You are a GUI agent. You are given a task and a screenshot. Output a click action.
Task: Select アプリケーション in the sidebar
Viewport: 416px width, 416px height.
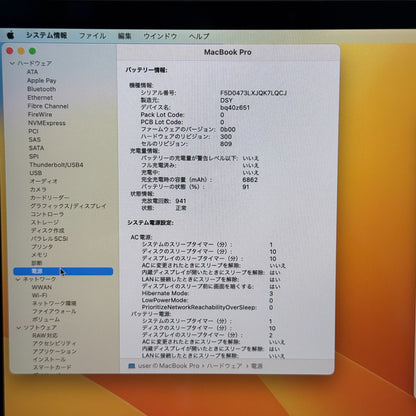pos(55,351)
